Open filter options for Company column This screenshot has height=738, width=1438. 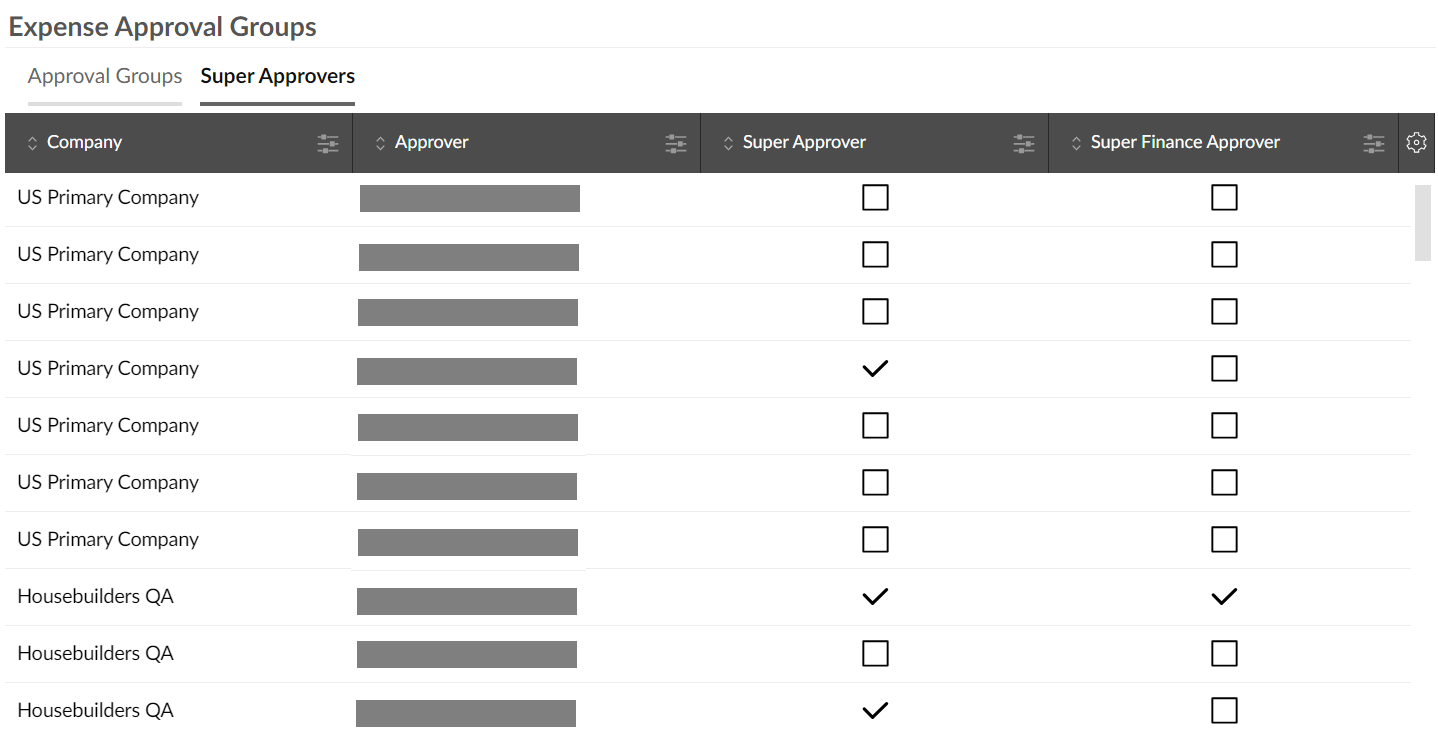pos(328,144)
